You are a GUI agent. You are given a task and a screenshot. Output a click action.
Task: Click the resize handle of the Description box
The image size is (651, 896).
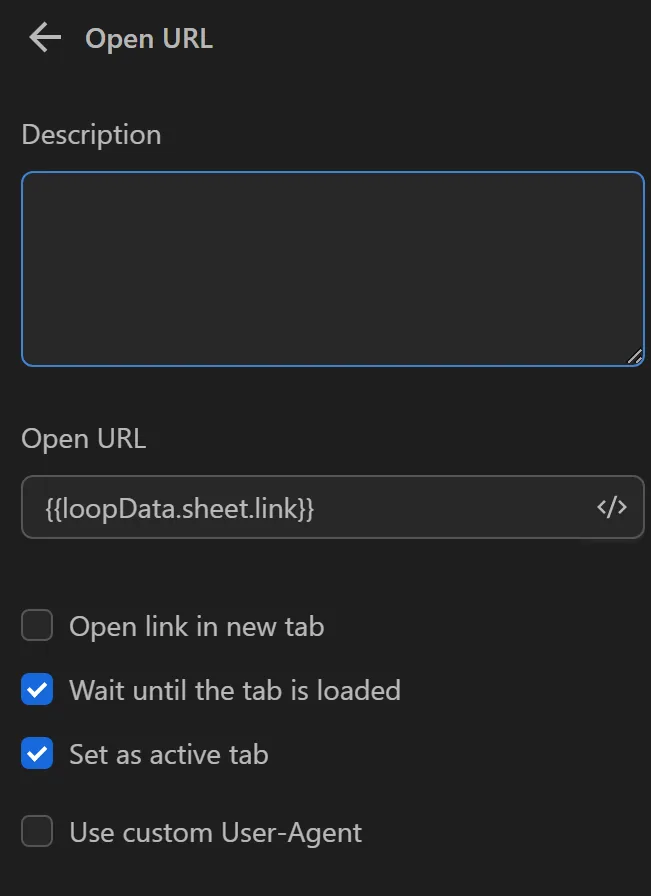pos(636,355)
